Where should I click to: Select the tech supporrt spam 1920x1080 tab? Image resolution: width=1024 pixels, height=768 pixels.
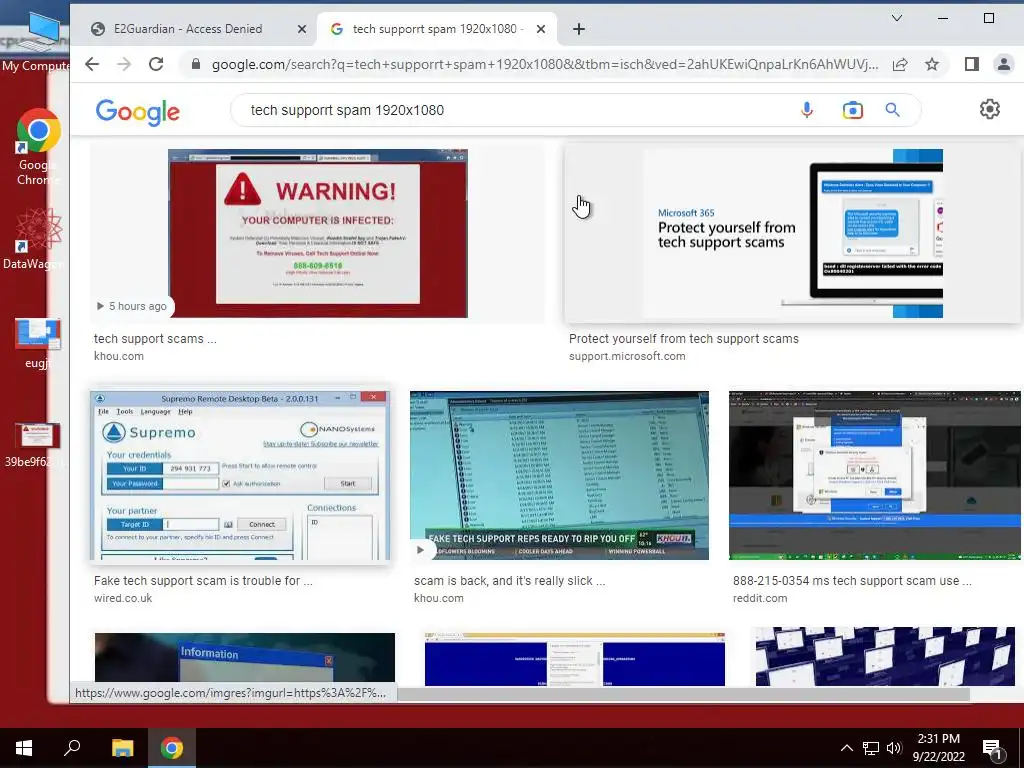coord(434,29)
